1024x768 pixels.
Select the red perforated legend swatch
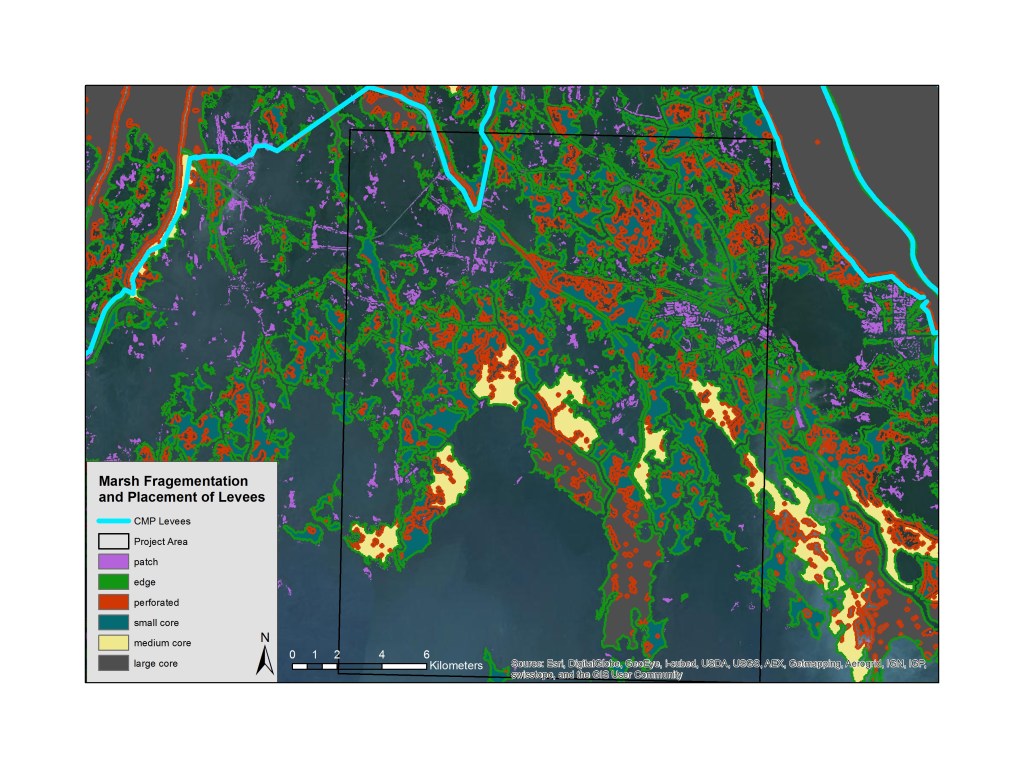coord(113,602)
